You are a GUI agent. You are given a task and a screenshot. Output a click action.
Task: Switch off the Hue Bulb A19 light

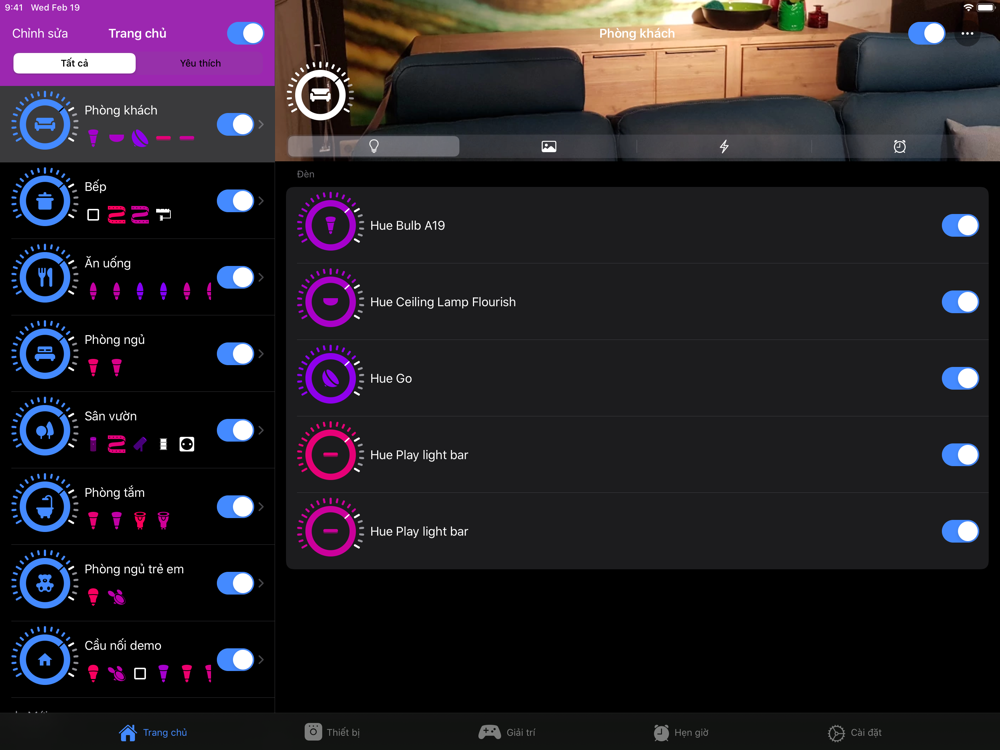(x=960, y=225)
